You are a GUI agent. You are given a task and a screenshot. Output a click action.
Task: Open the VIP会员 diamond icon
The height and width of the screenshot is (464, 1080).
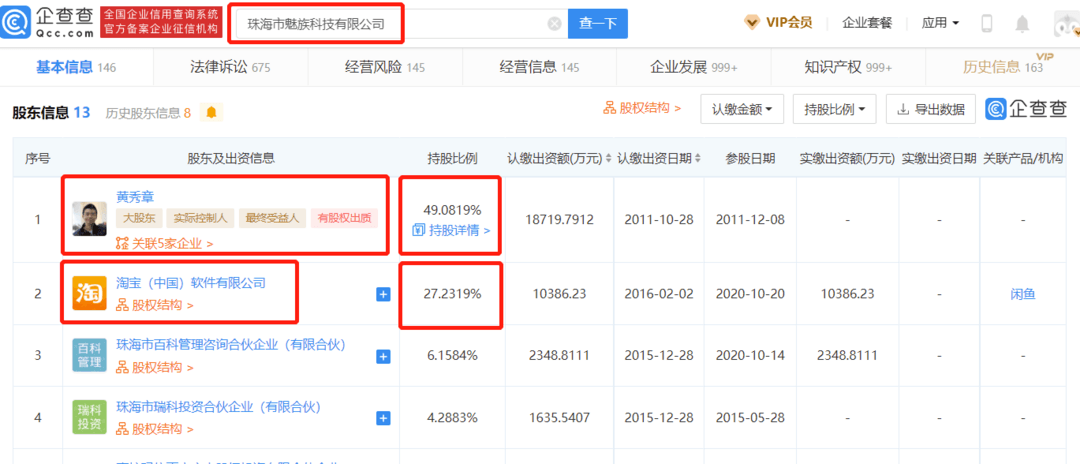click(x=752, y=23)
